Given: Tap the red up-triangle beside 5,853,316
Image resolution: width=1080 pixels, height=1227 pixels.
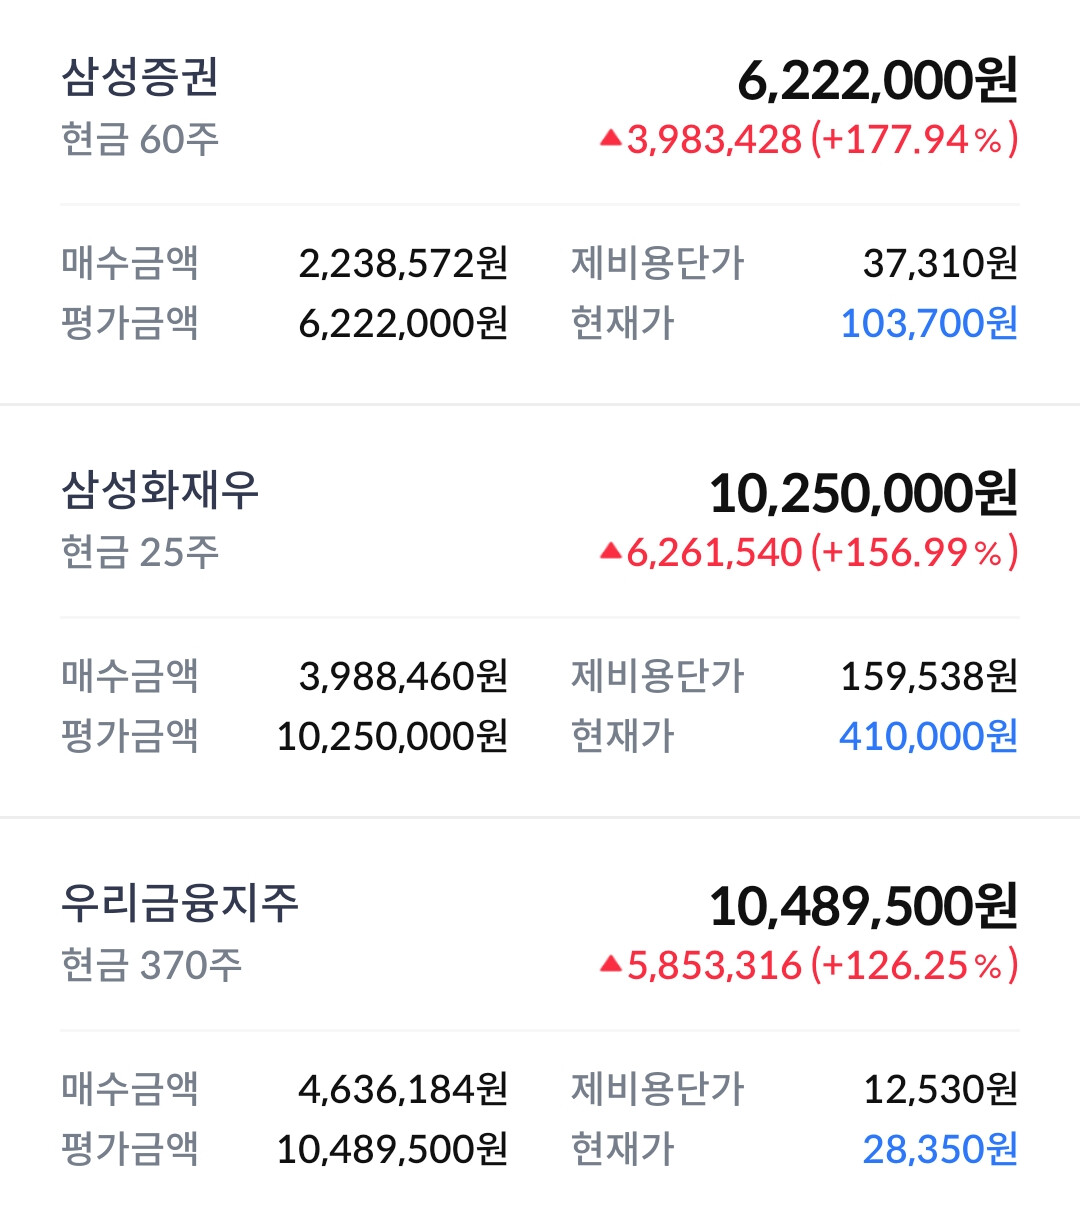Looking at the screenshot, I should tap(611, 964).
